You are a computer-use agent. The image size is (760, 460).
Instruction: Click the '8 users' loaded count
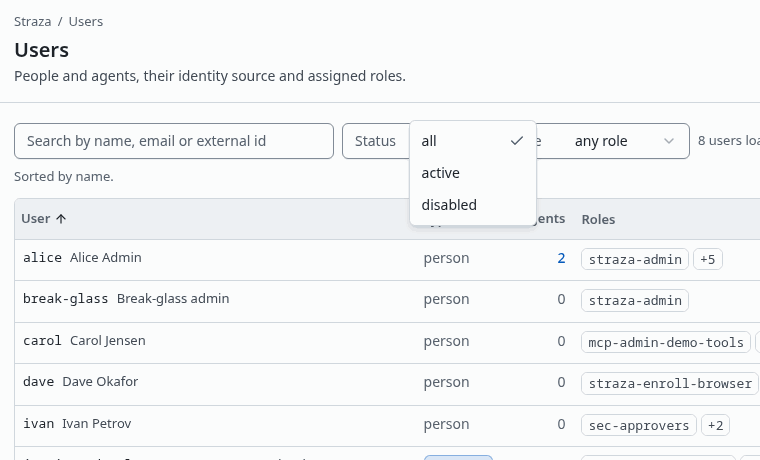coord(729,141)
